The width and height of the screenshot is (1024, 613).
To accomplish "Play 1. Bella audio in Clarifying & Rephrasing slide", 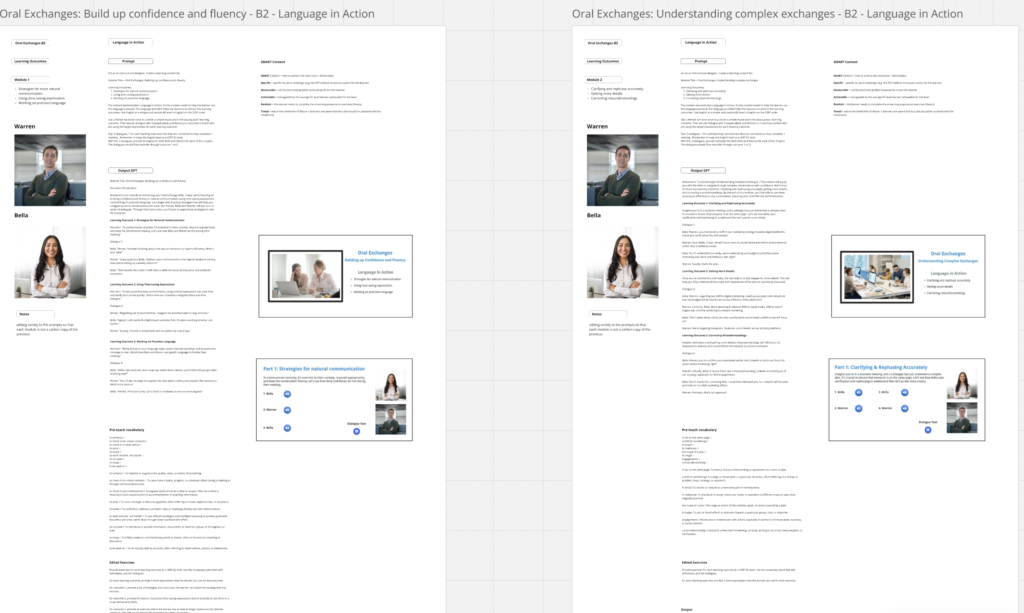I will pos(859,392).
